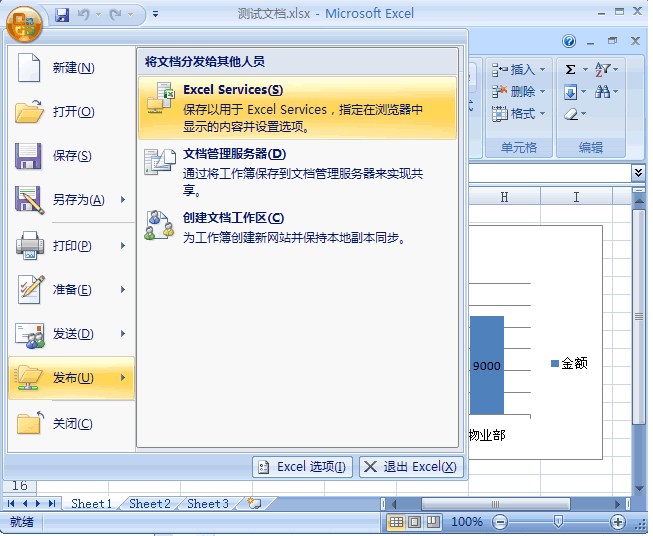Click the 金额 legend entry

pos(569,363)
